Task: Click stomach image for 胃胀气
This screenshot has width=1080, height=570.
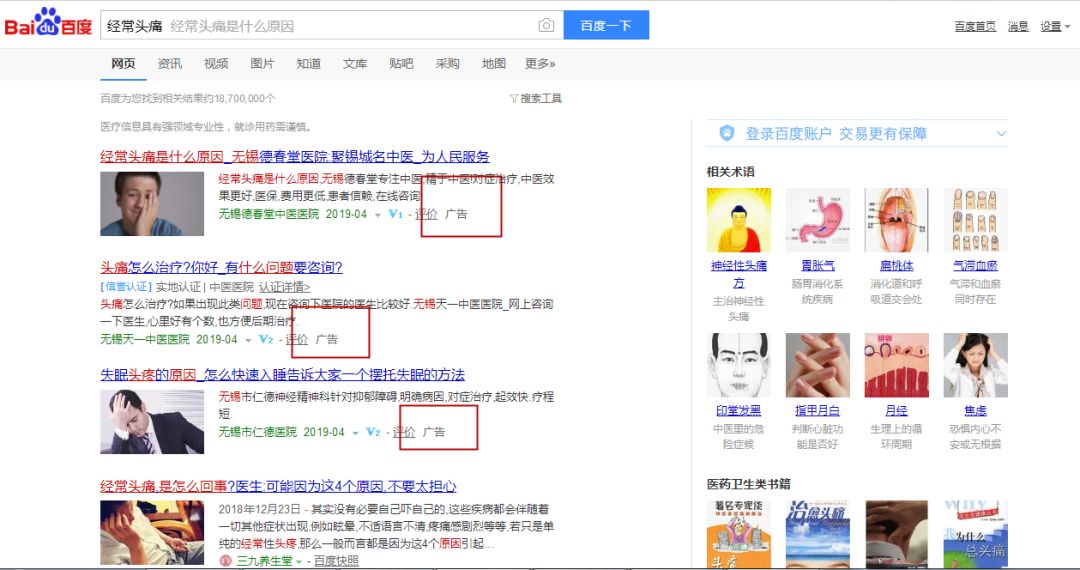Action: pyautogui.click(x=818, y=220)
